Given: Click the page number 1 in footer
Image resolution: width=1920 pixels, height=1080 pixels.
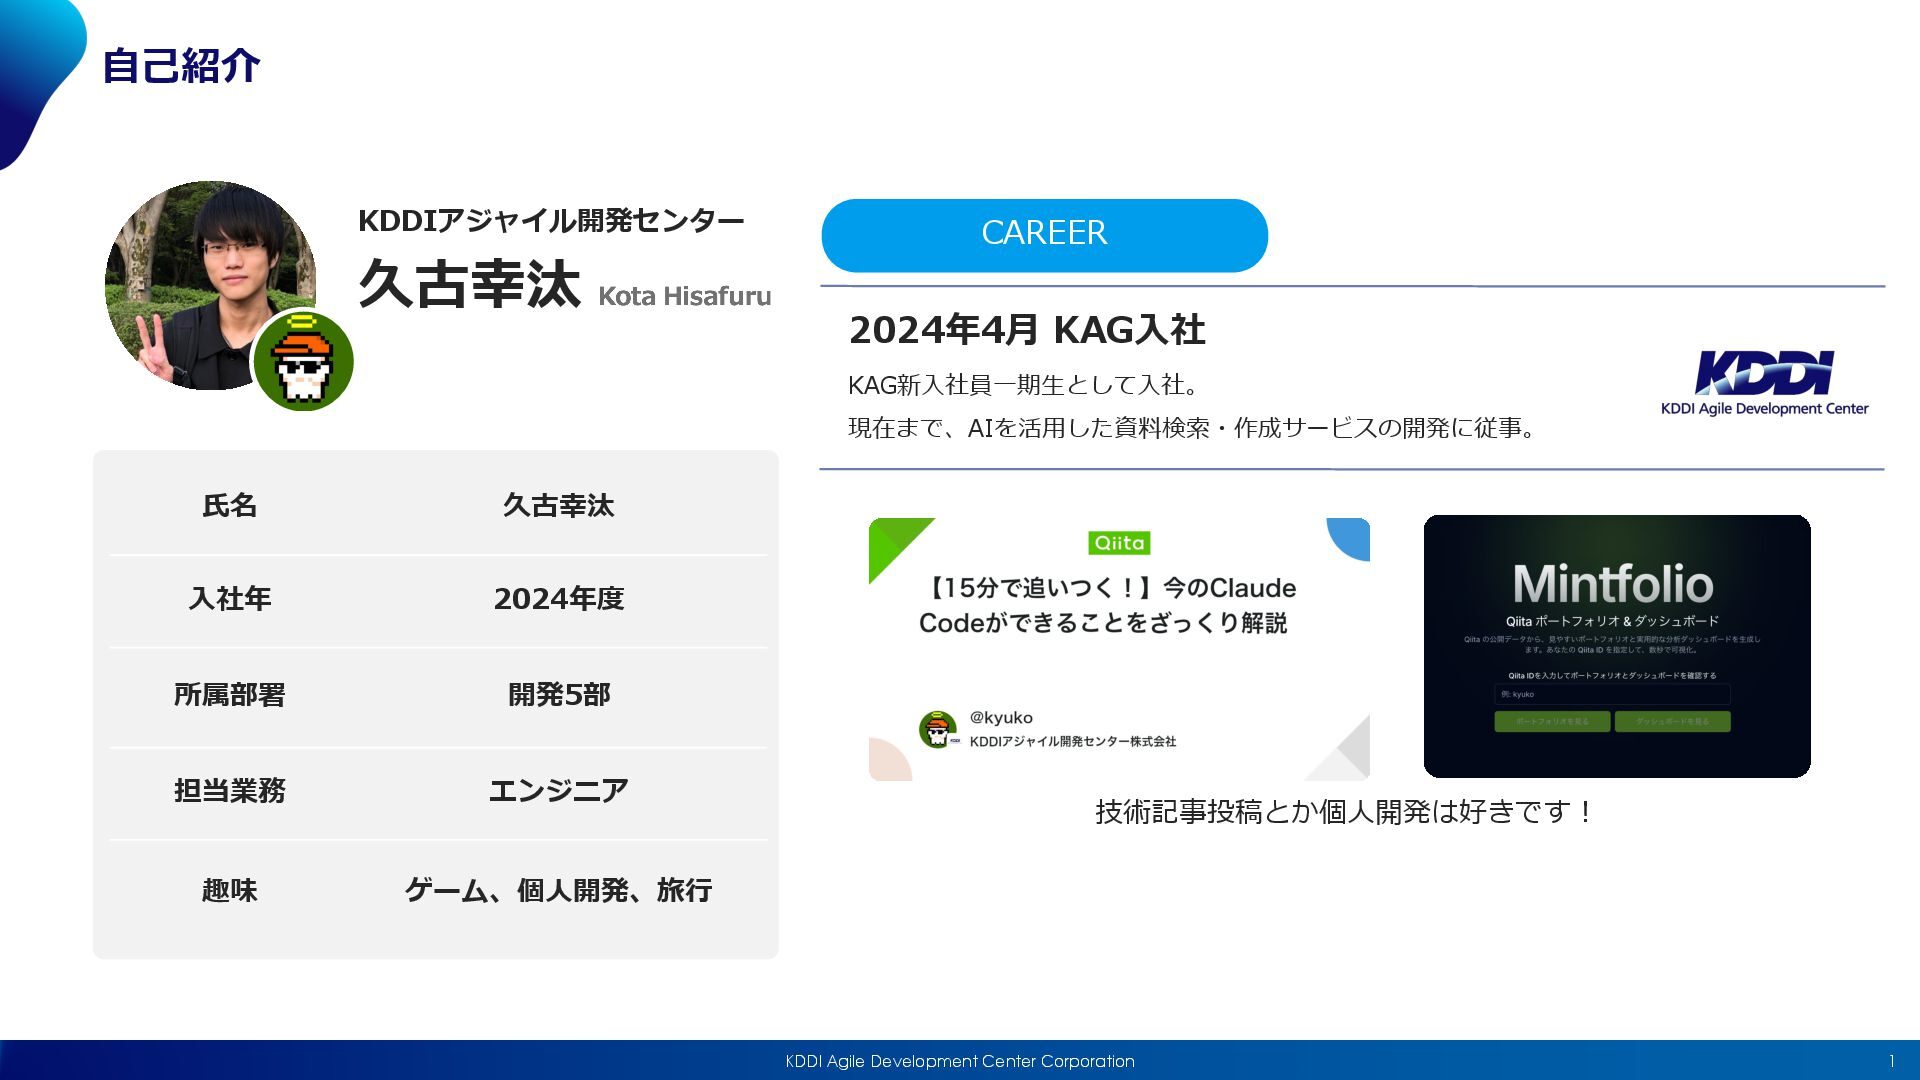Looking at the screenshot, I should (1891, 1061).
